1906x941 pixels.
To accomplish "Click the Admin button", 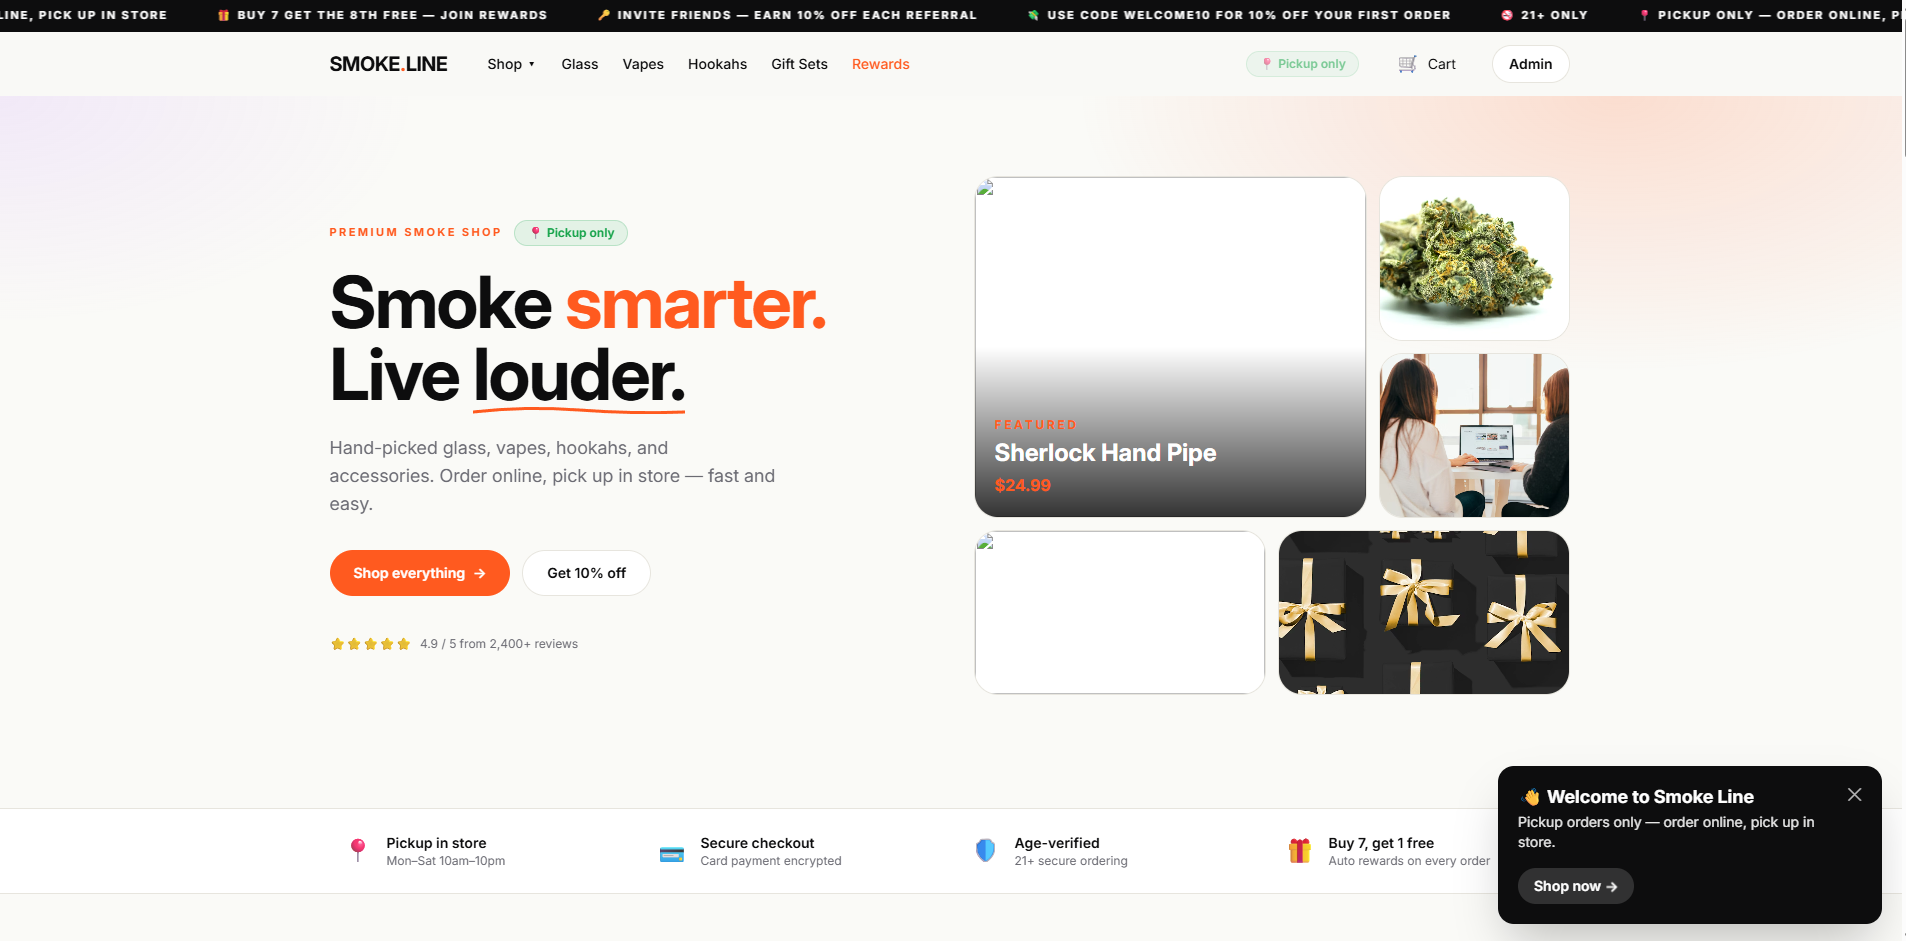I will tap(1530, 64).
